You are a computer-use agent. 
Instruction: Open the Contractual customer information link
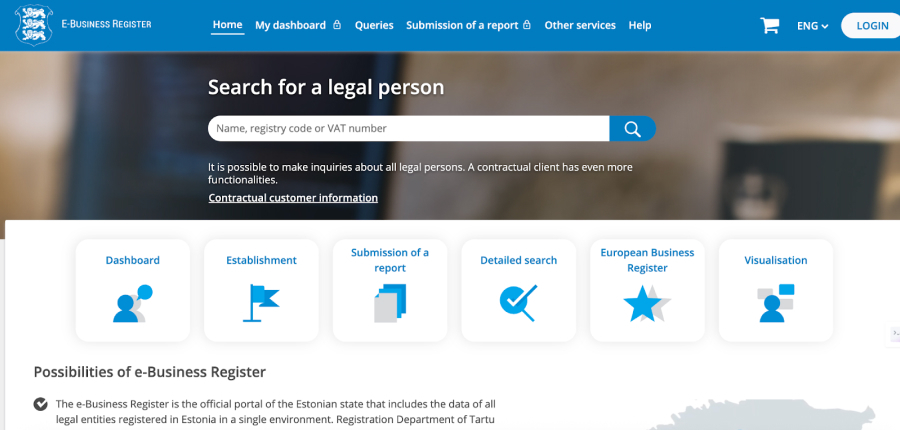293,198
